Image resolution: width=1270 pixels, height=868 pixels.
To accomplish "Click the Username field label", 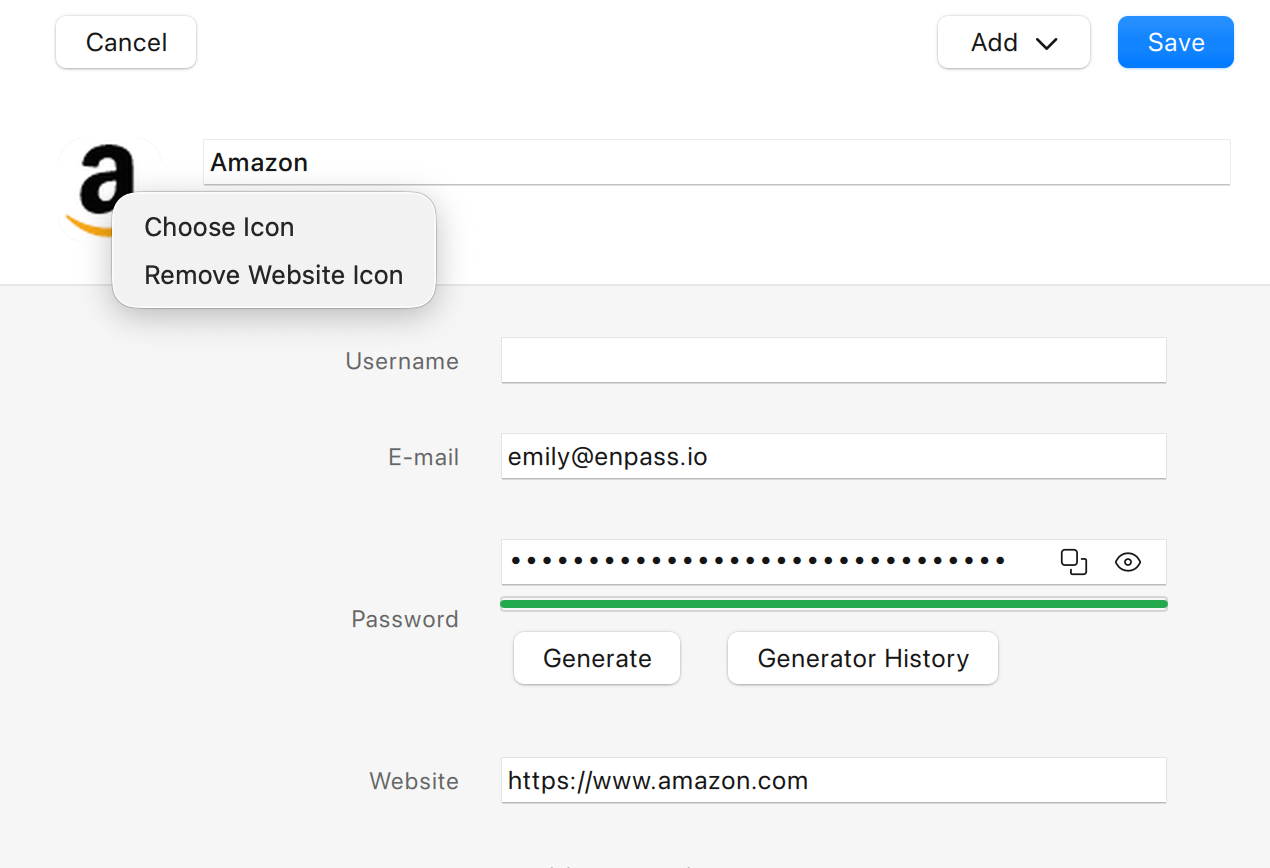I will coord(402,361).
